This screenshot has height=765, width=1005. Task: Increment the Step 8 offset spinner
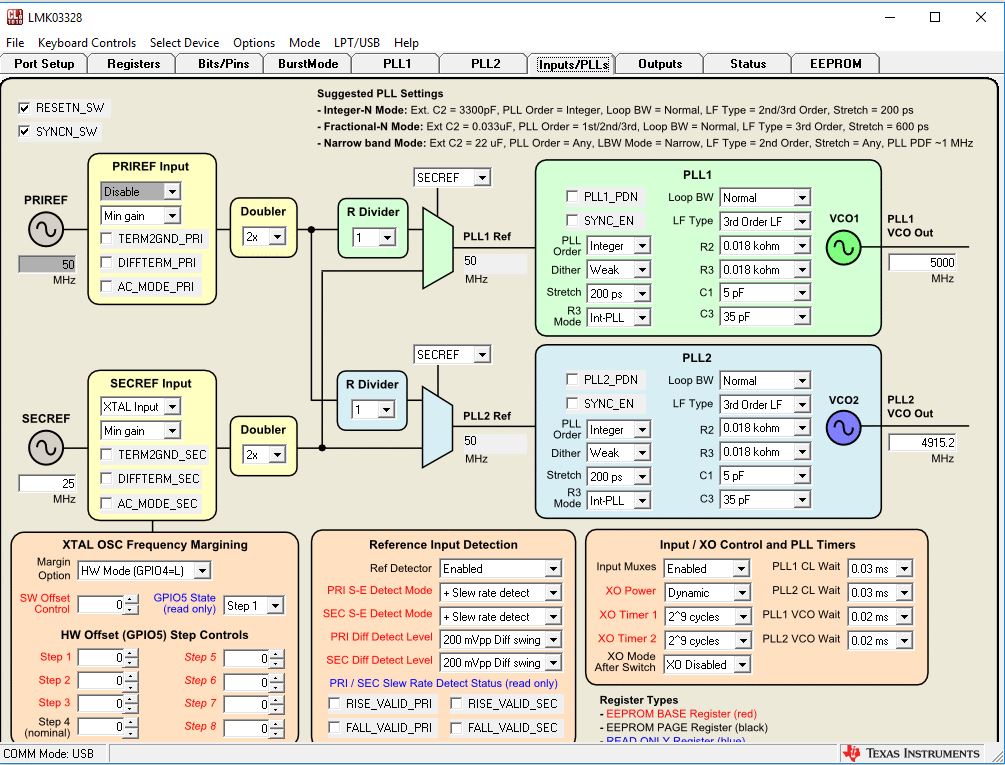click(x=277, y=723)
